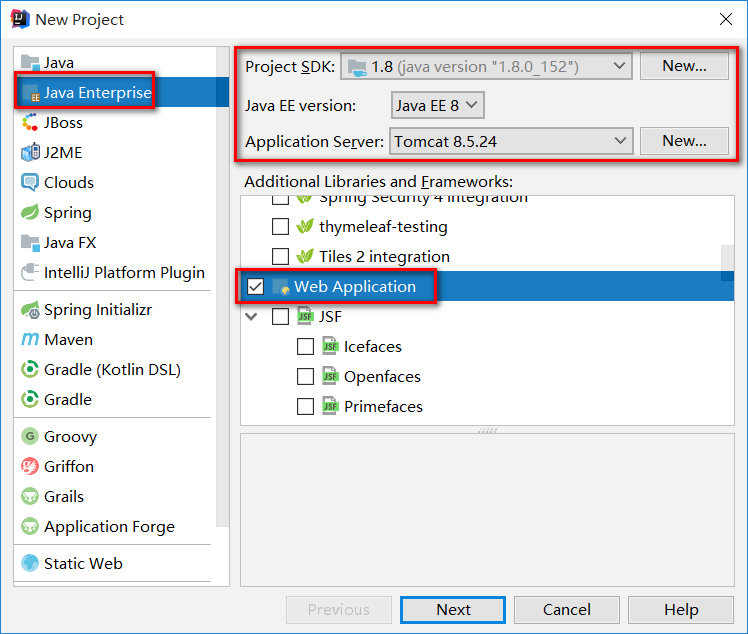Image resolution: width=748 pixels, height=634 pixels.
Task: Click the Griffon red icon
Action: pos(30,467)
